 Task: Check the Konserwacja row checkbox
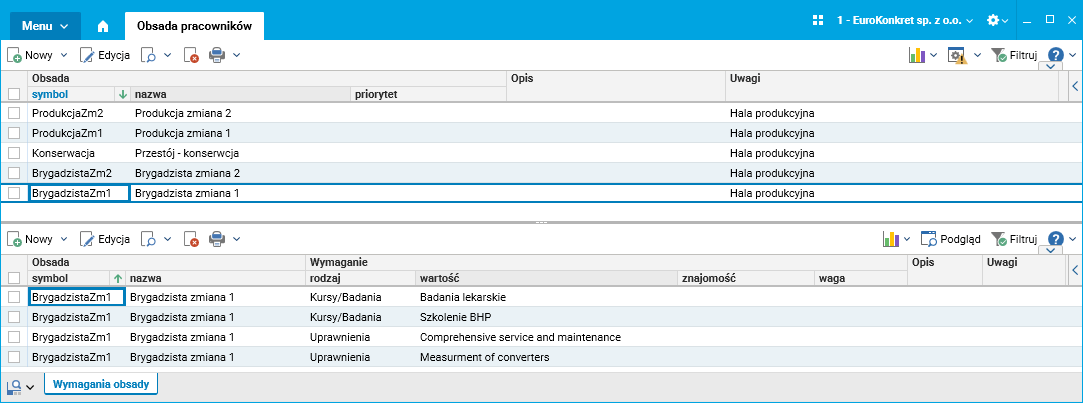[x=14, y=153]
